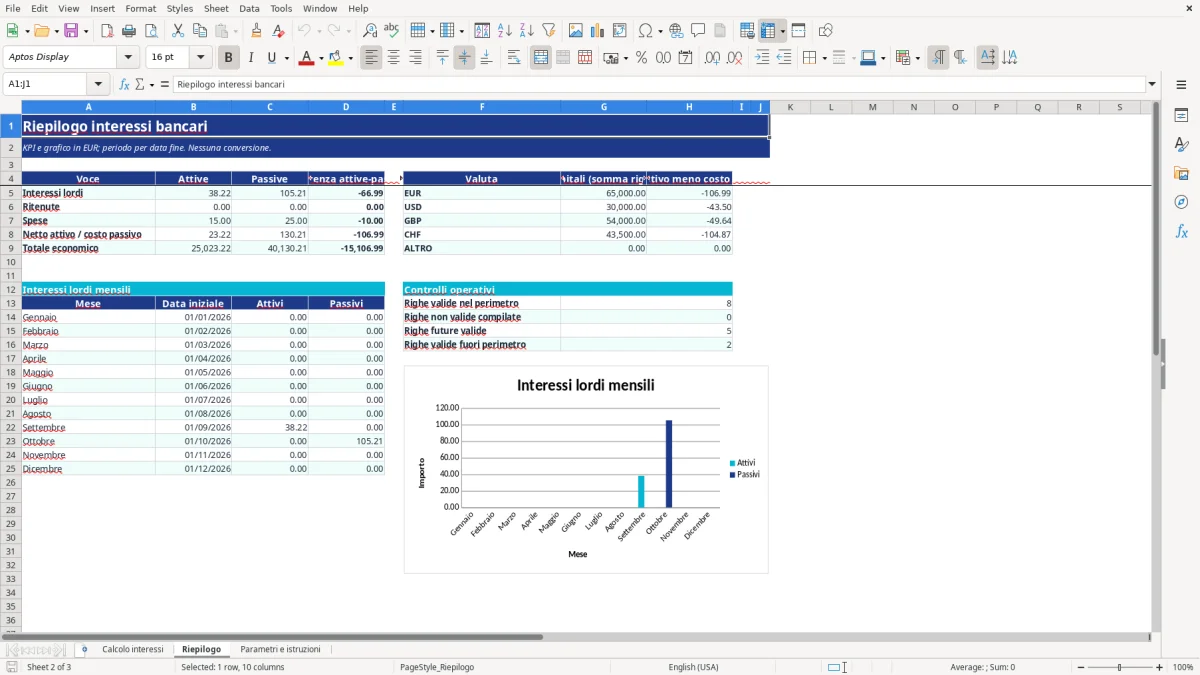The width and height of the screenshot is (1200, 675).
Task: Toggle Bold formatting
Action: 229,58
